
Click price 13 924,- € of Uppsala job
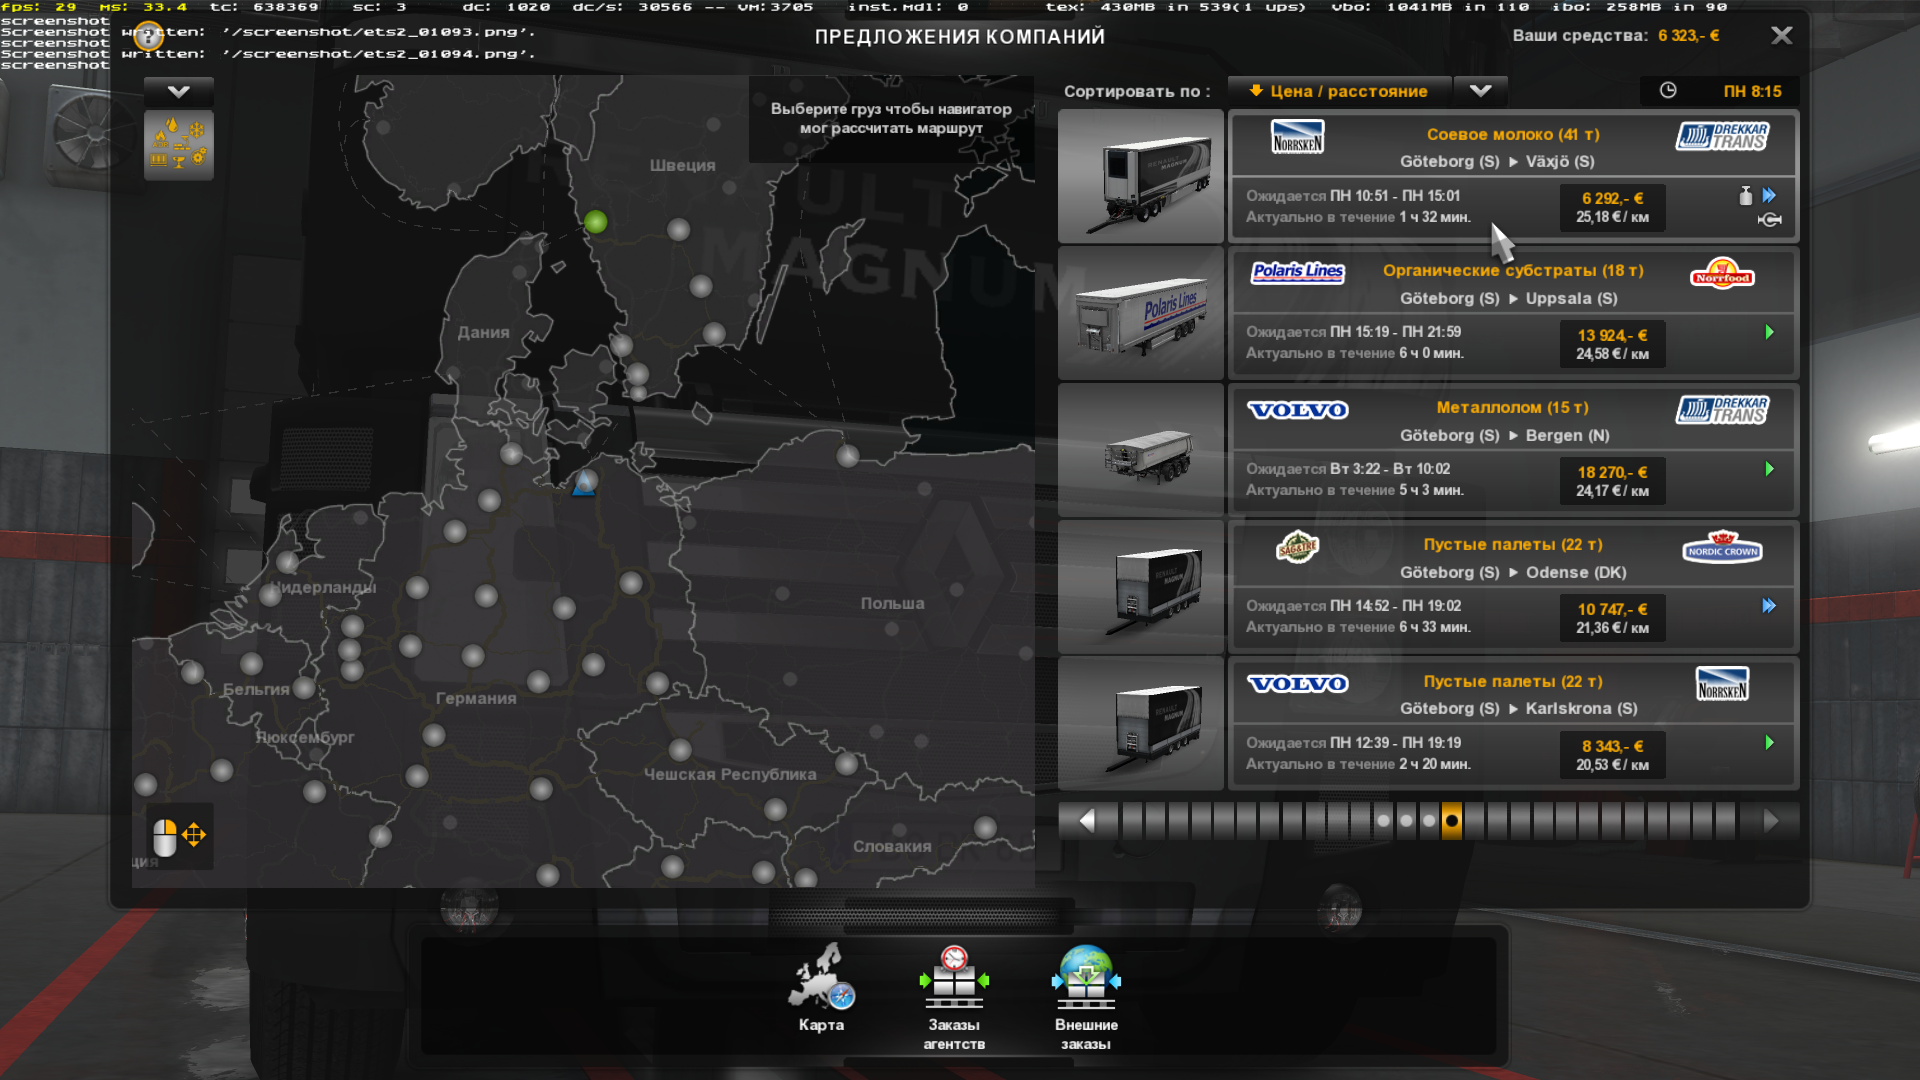[x=1613, y=335]
